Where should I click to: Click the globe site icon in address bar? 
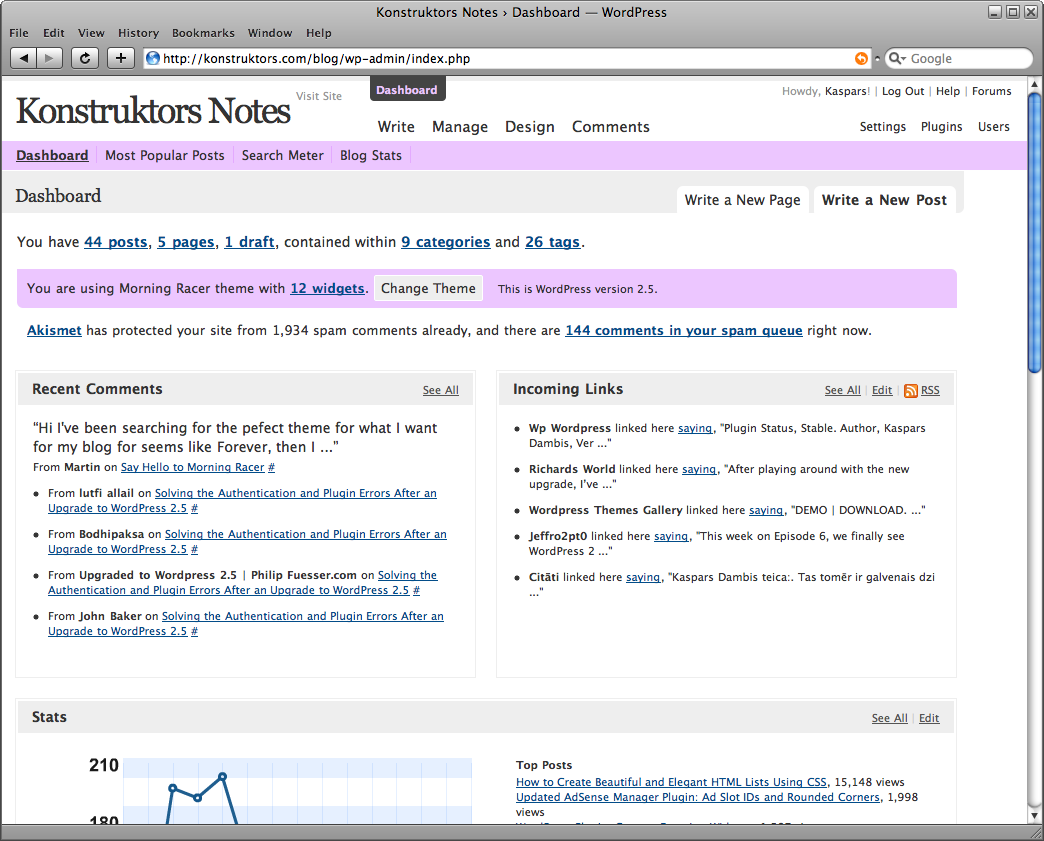pos(153,59)
